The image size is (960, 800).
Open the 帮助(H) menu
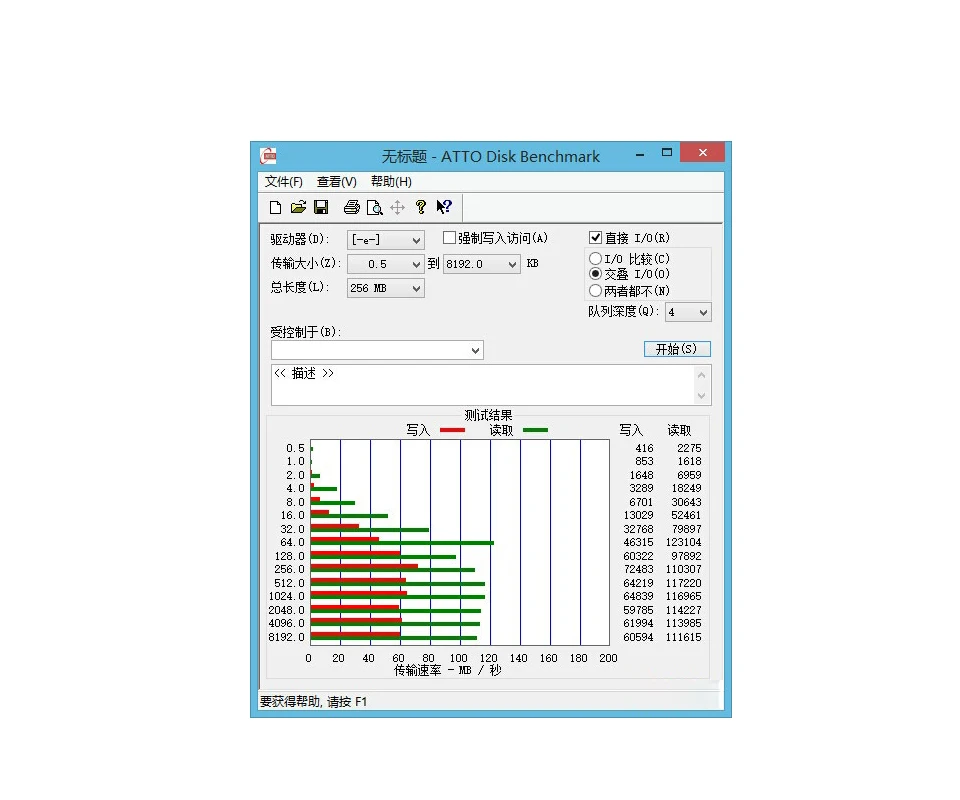[391, 182]
